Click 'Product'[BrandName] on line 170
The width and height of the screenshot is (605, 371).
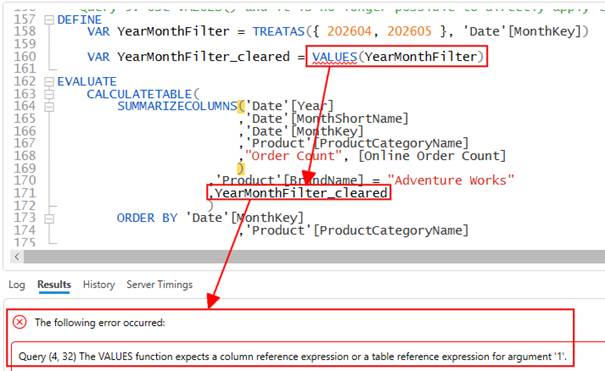click(289, 180)
